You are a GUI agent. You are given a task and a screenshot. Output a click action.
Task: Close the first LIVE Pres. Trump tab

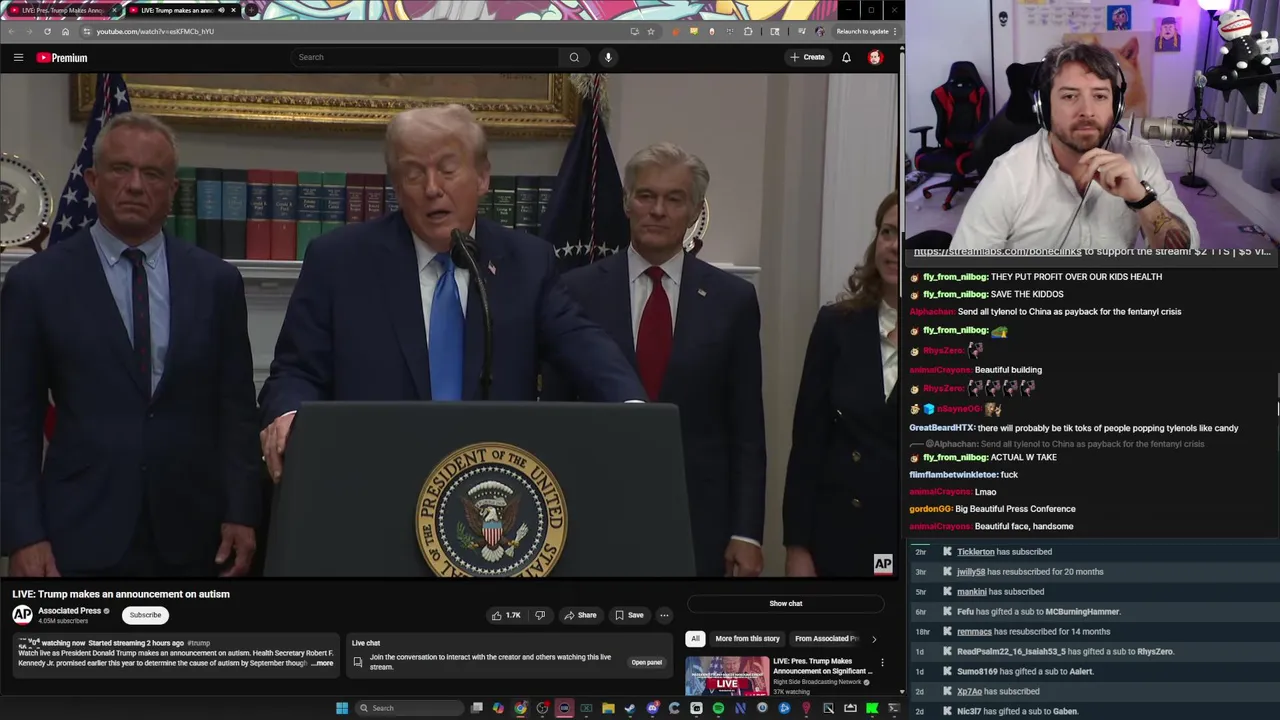point(114,10)
